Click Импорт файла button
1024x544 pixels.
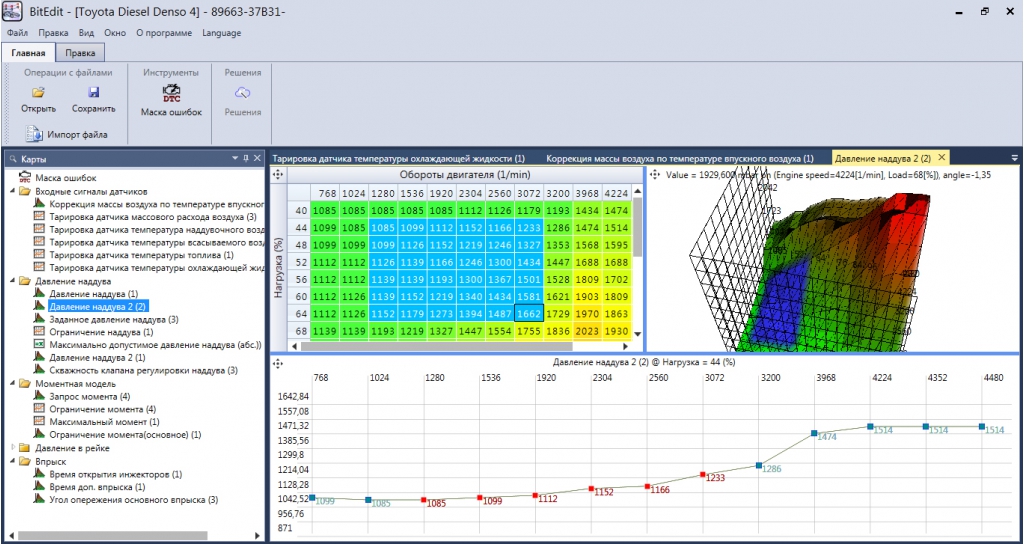[x=67, y=135]
